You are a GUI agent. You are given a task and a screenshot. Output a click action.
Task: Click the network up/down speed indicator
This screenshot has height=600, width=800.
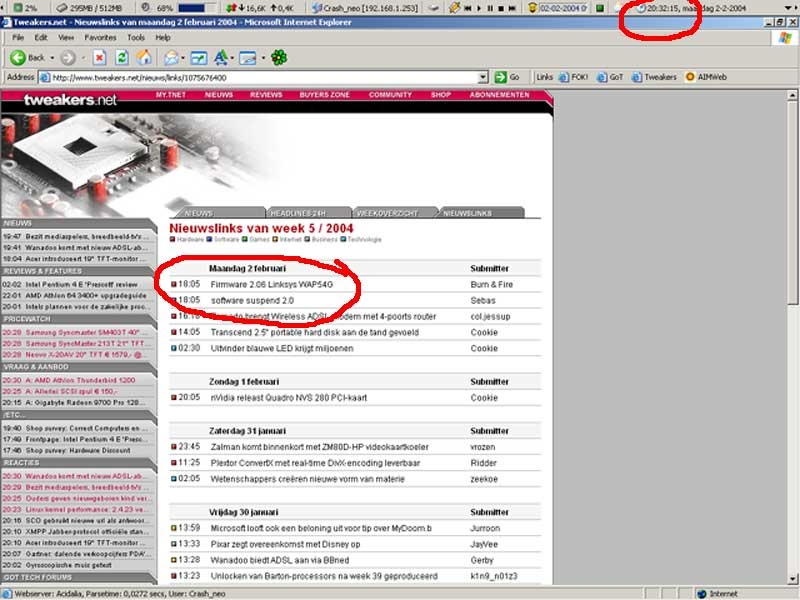click(260, 8)
